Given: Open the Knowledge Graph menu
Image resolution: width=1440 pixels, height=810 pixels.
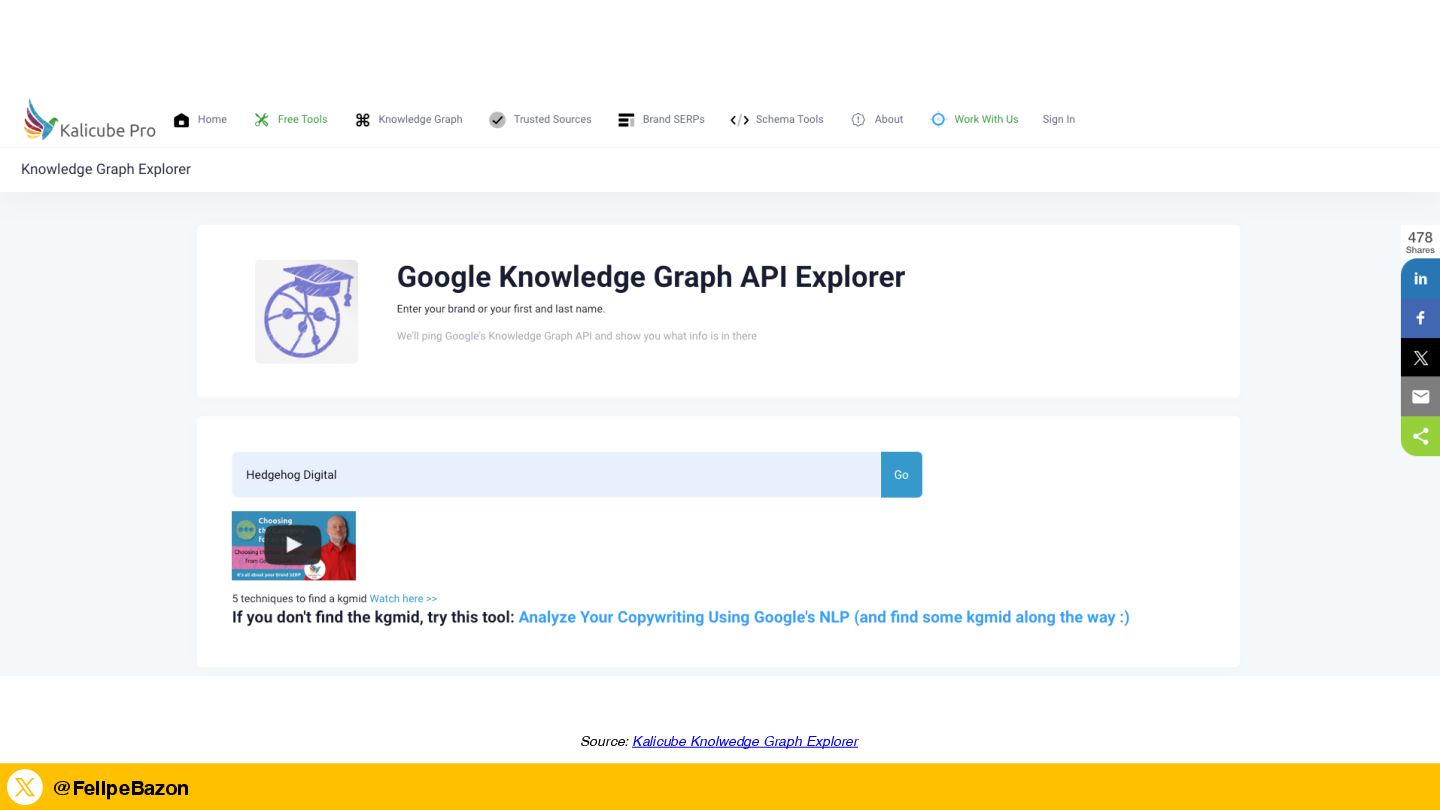Looking at the screenshot, I should [420, 120].
